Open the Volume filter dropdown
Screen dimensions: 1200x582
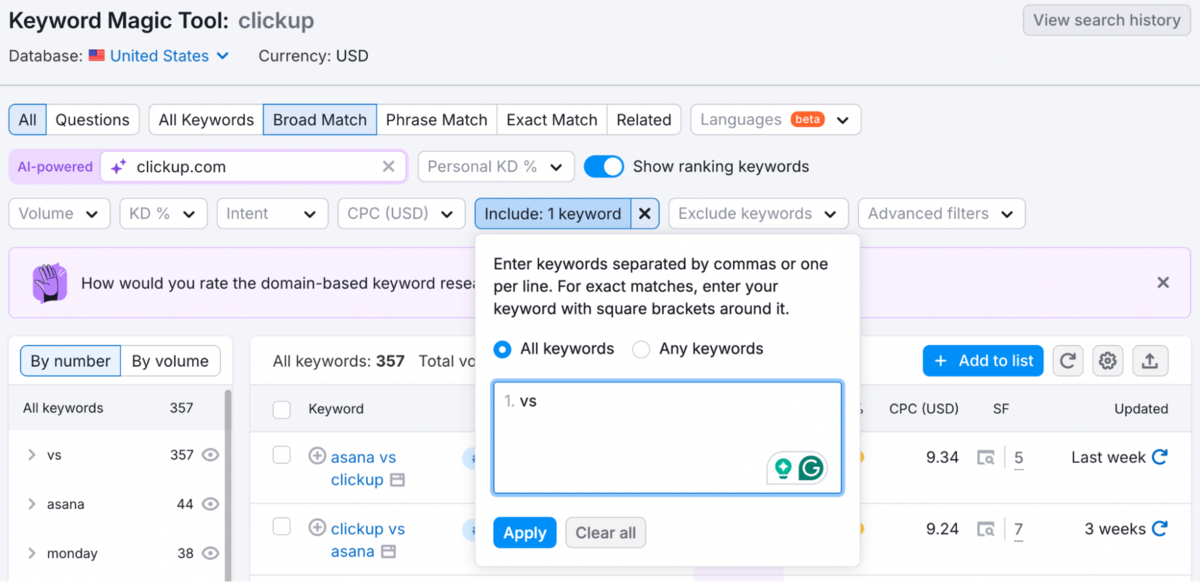pos(59,213)
